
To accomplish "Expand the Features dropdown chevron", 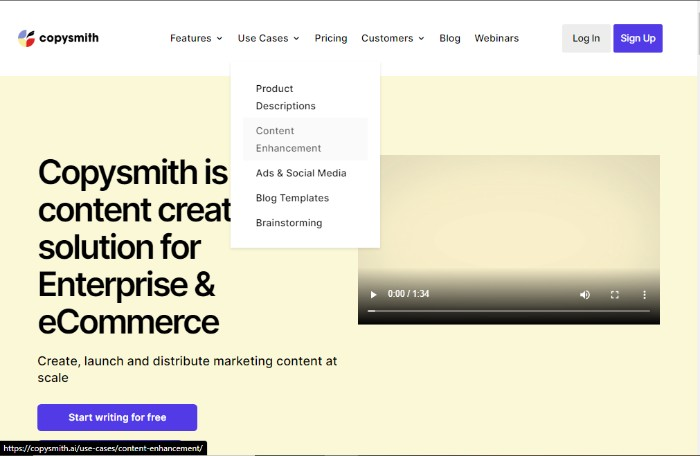I will tap(220, 38).
